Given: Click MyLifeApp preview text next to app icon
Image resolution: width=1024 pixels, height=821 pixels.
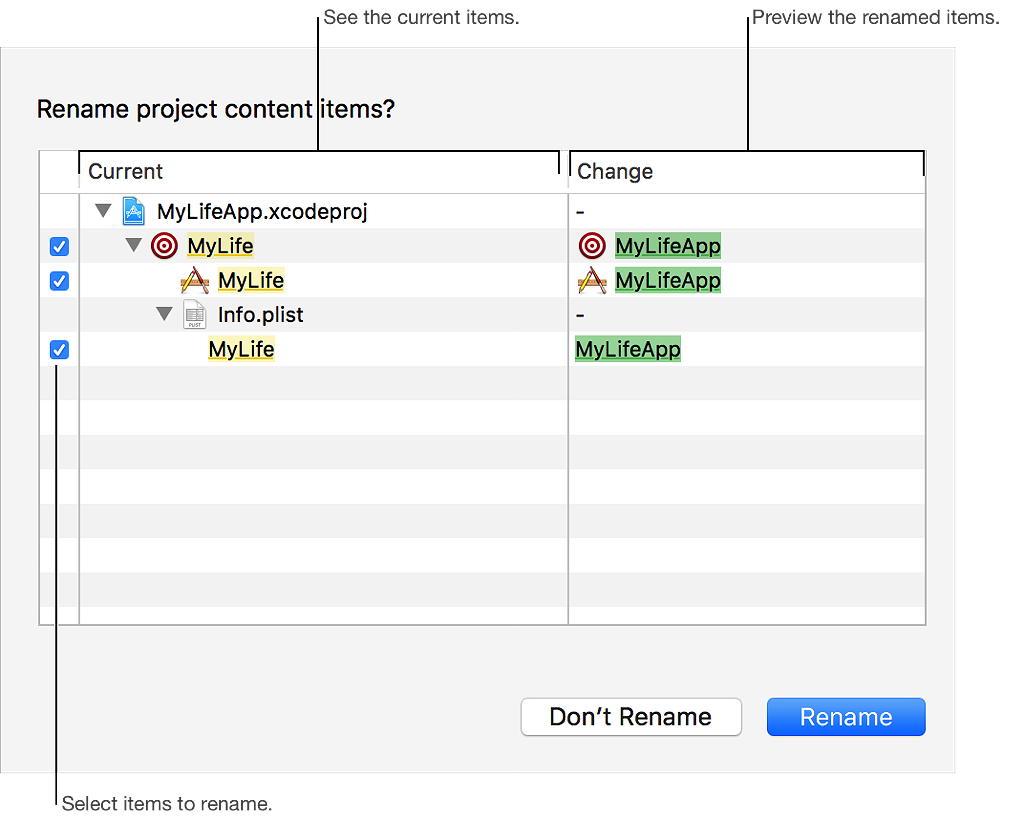Looking at the screenshot, I should pyautogui.click(x=667, y=281).
